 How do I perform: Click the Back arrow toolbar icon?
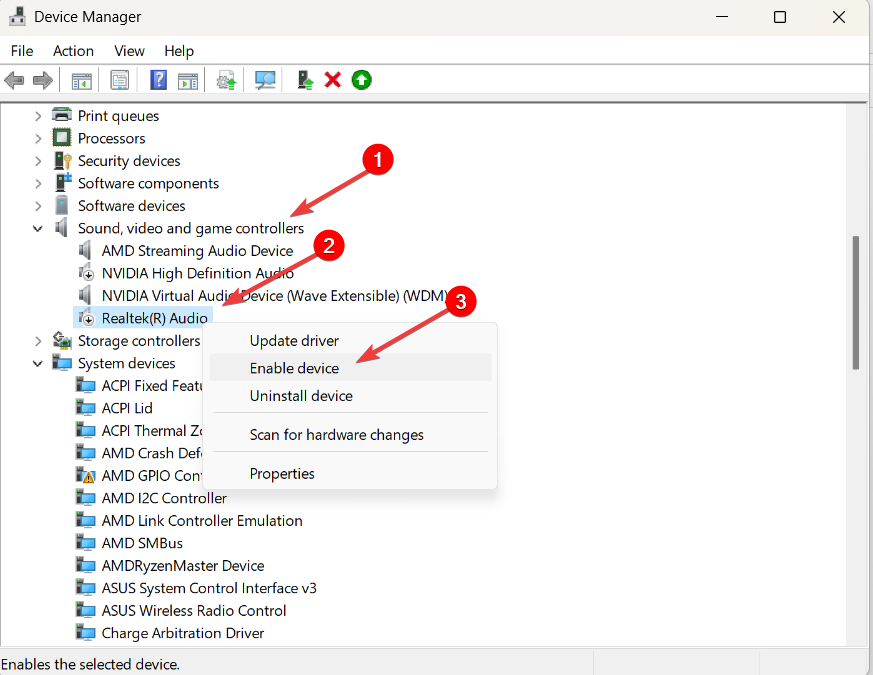(14, 80)
